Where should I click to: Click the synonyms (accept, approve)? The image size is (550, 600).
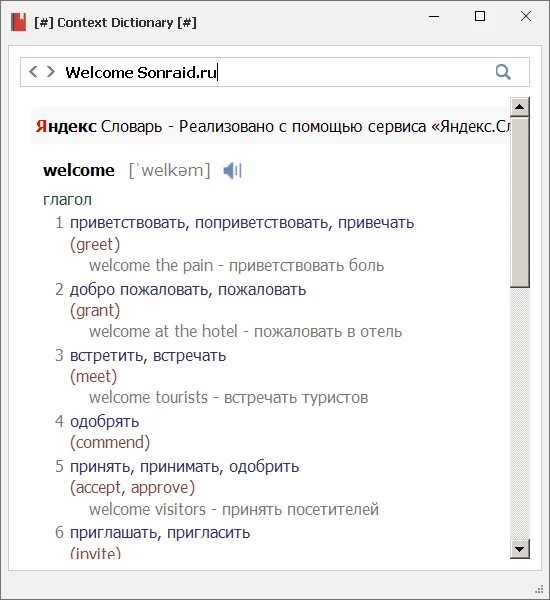coord(132,488)
